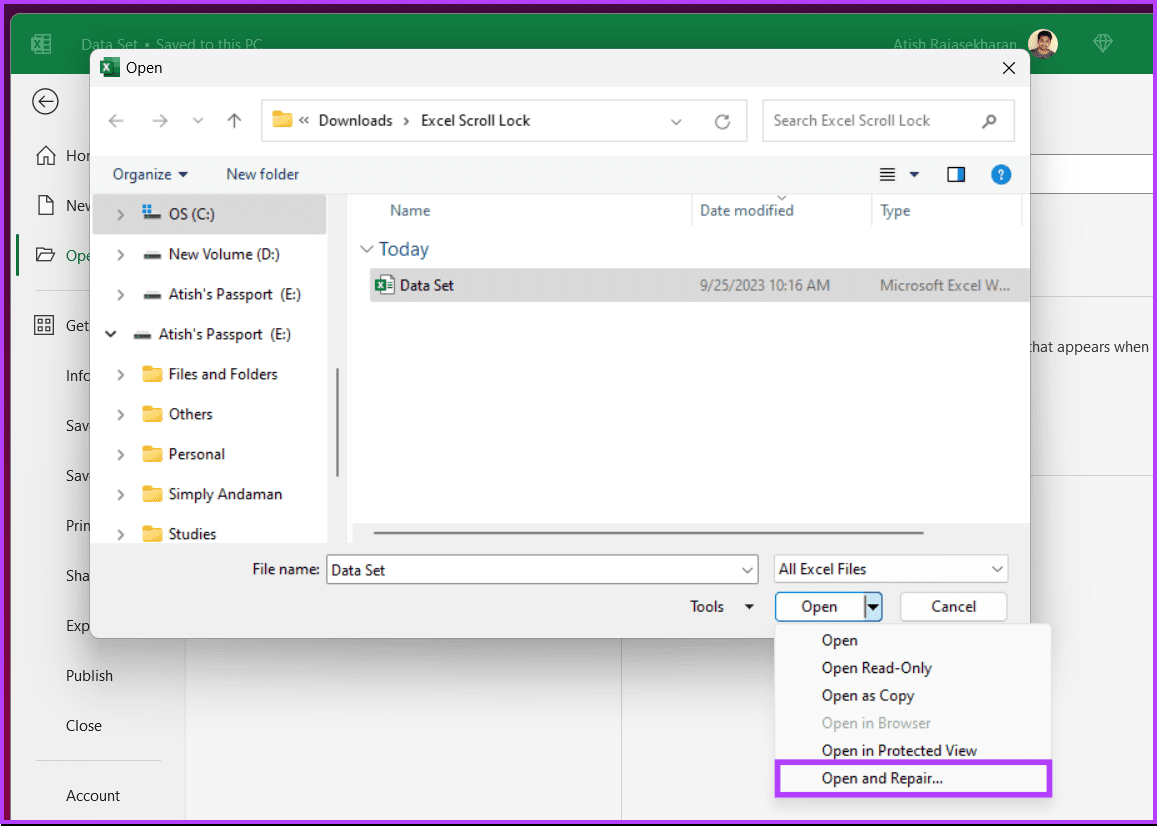
Task: Click the search magnifier in the search box
Action: 989,120
